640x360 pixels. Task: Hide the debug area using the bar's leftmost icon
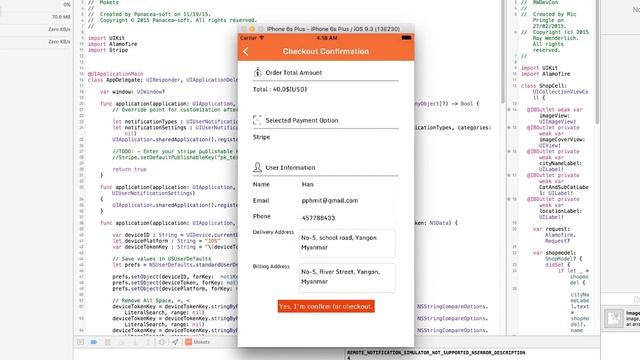coord(80,342)
